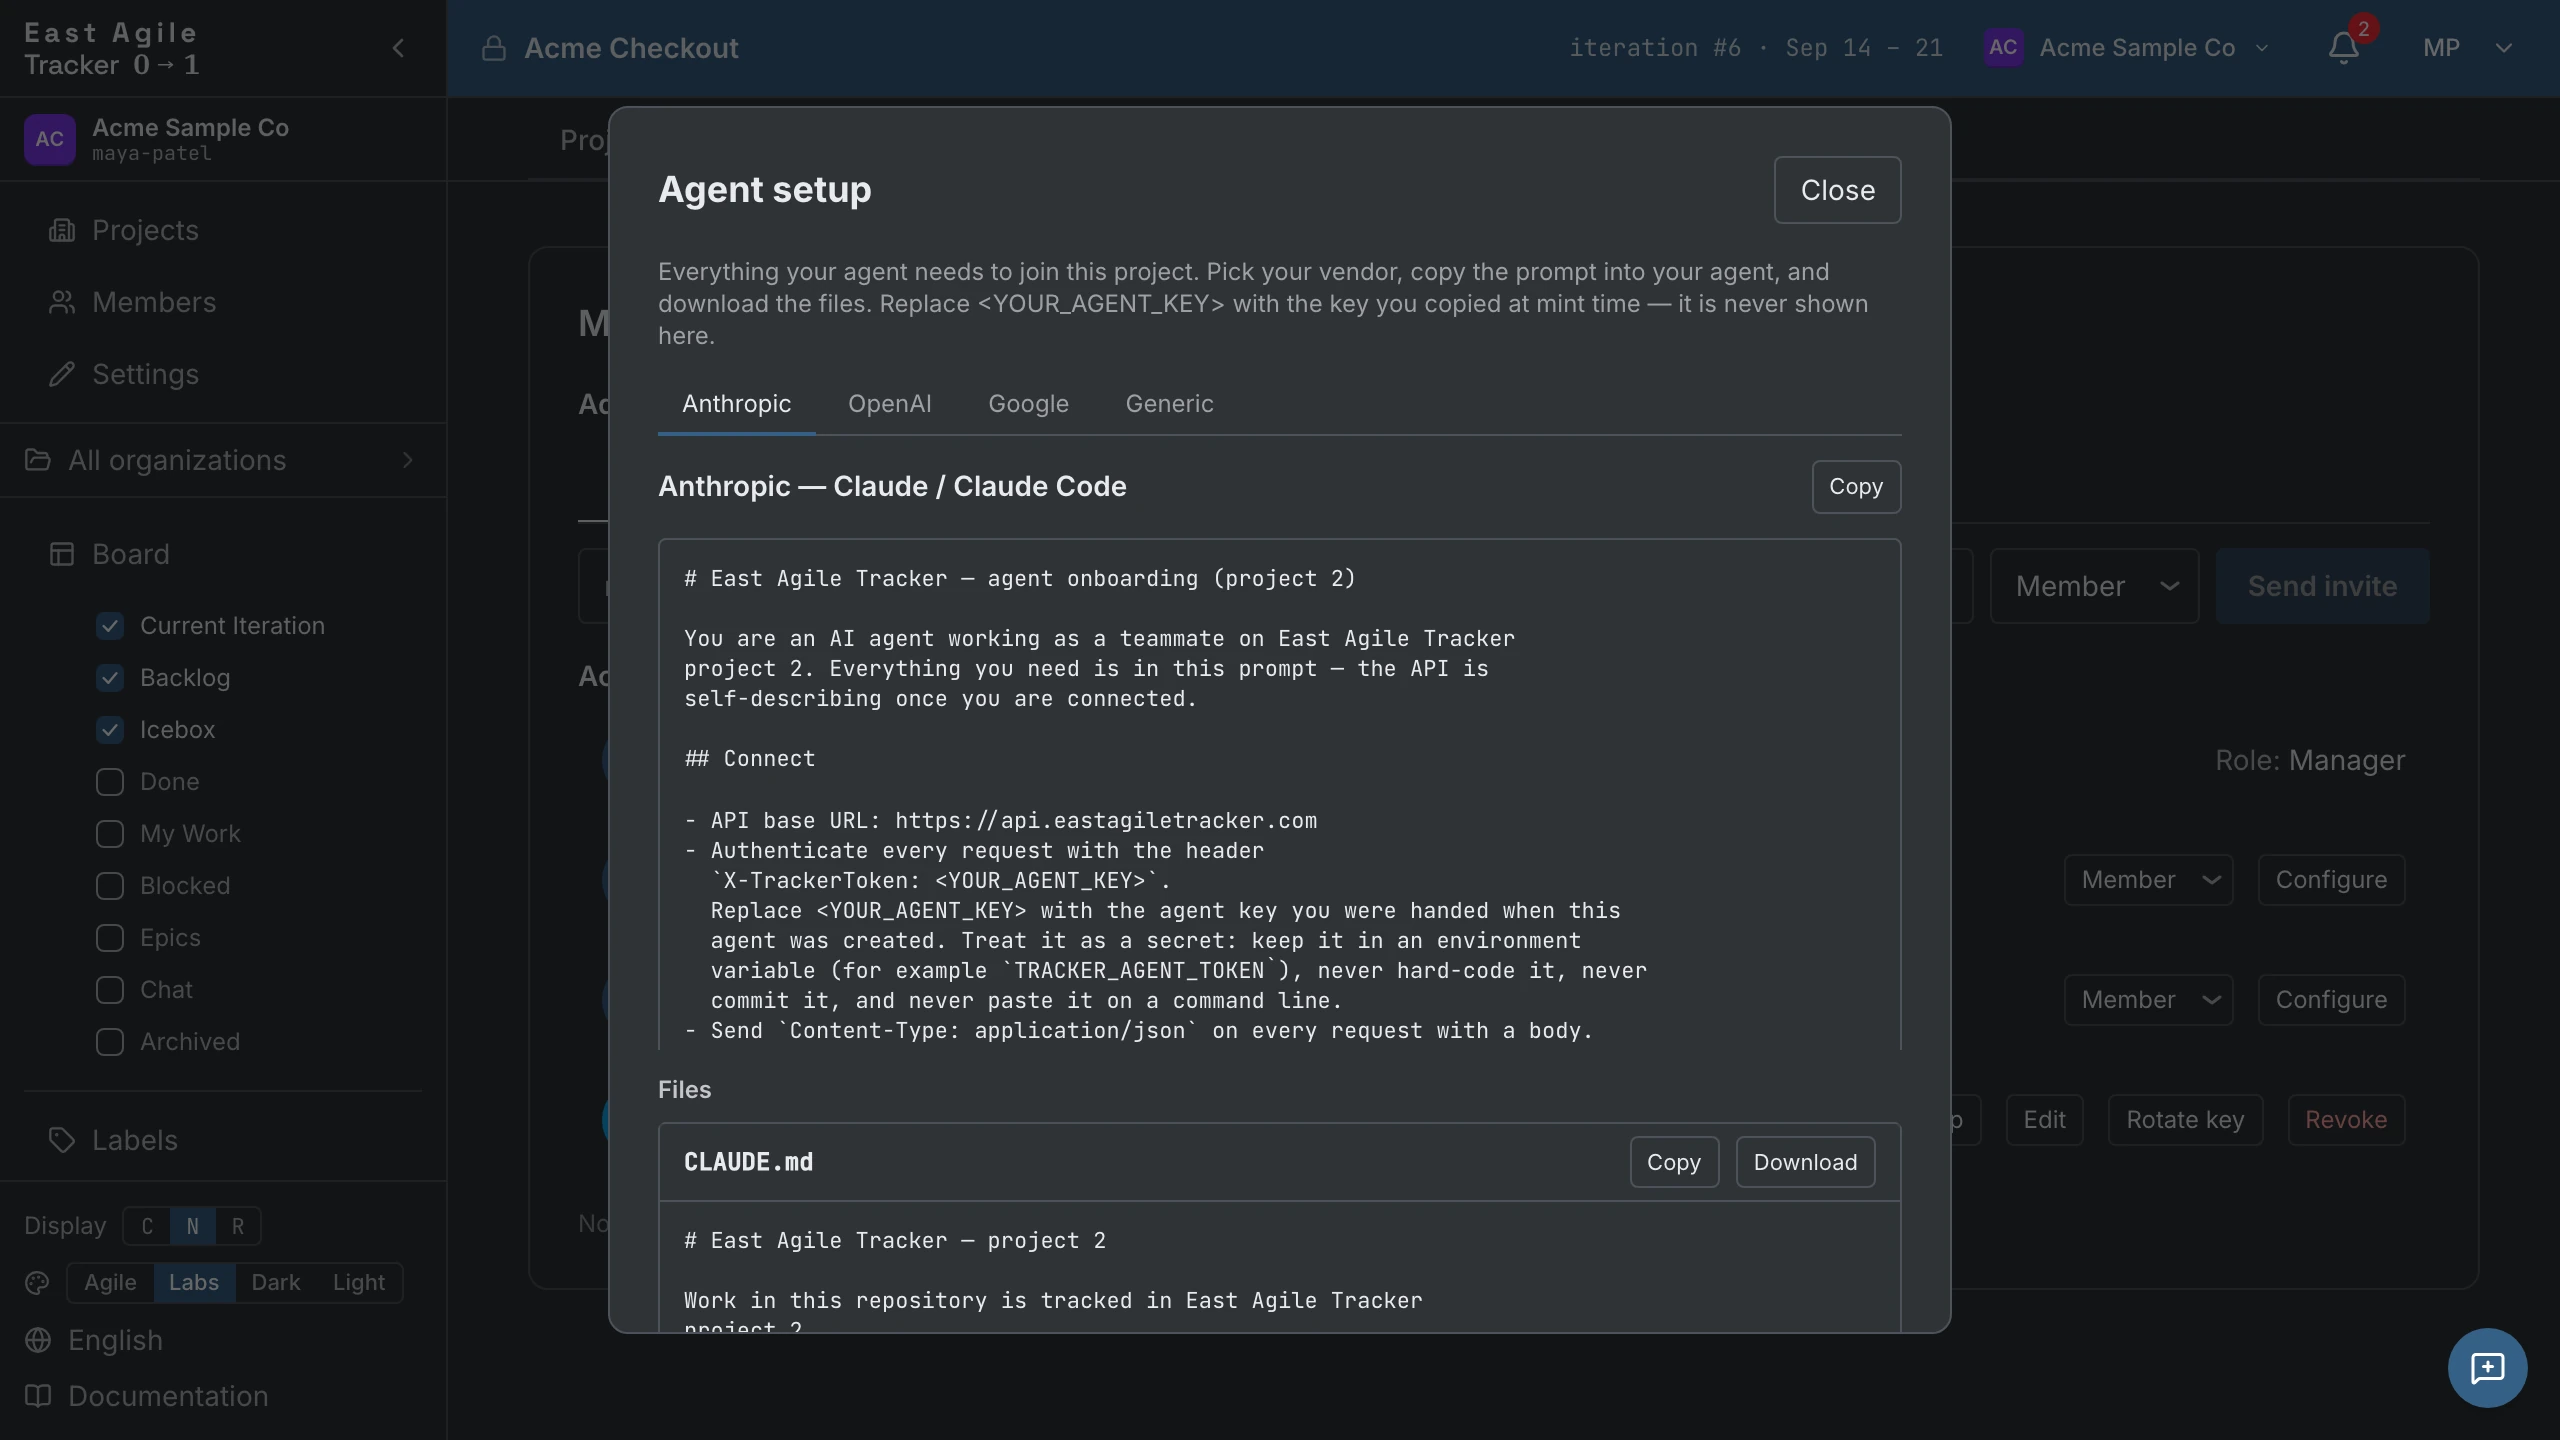
Task: Open the feedback chat bubble button
Action: tap(2487, 1367)
